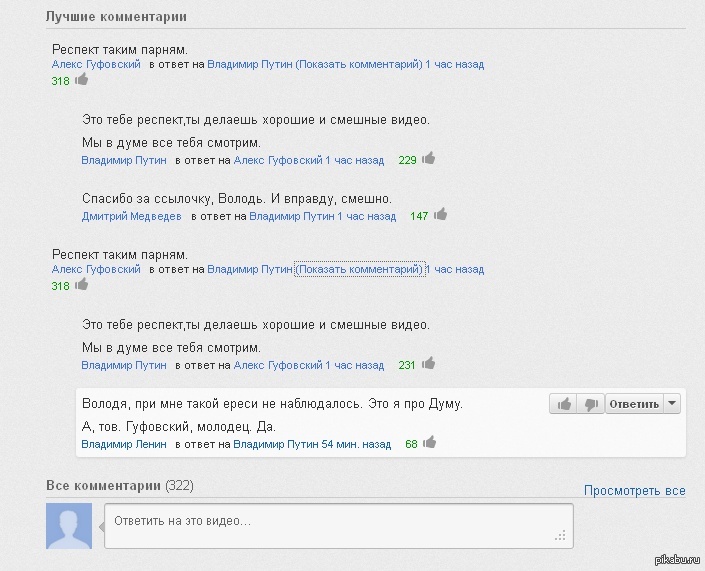Screen dimensions: 705x571
Task: Click the Ответить button on Ленин's comment
Action: (634, 404)
